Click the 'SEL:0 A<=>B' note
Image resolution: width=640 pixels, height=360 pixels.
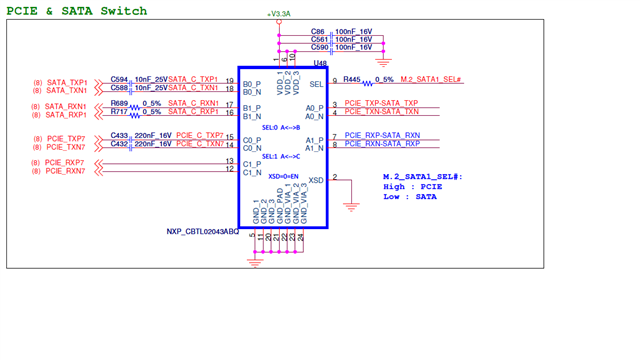point(281,128)
